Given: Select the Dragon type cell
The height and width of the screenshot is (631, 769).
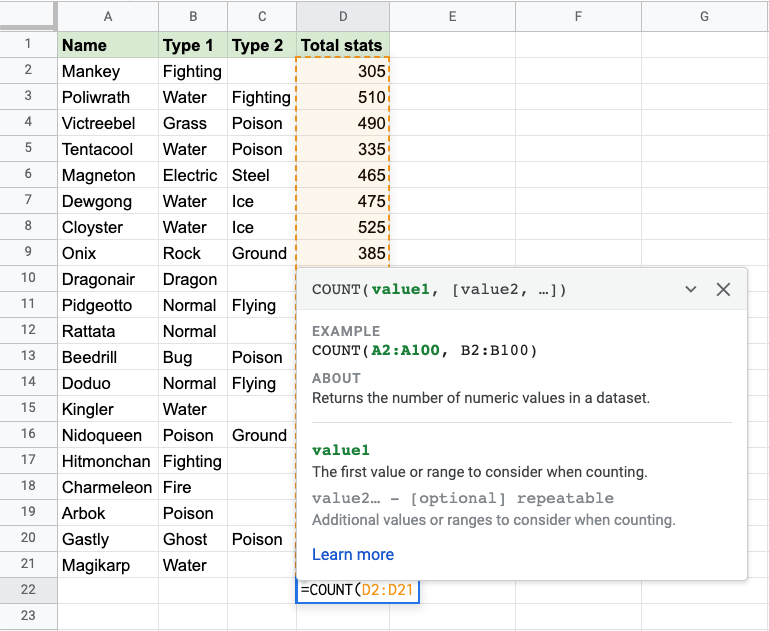Looking at the screenshot, I should [x=193, y=279].
